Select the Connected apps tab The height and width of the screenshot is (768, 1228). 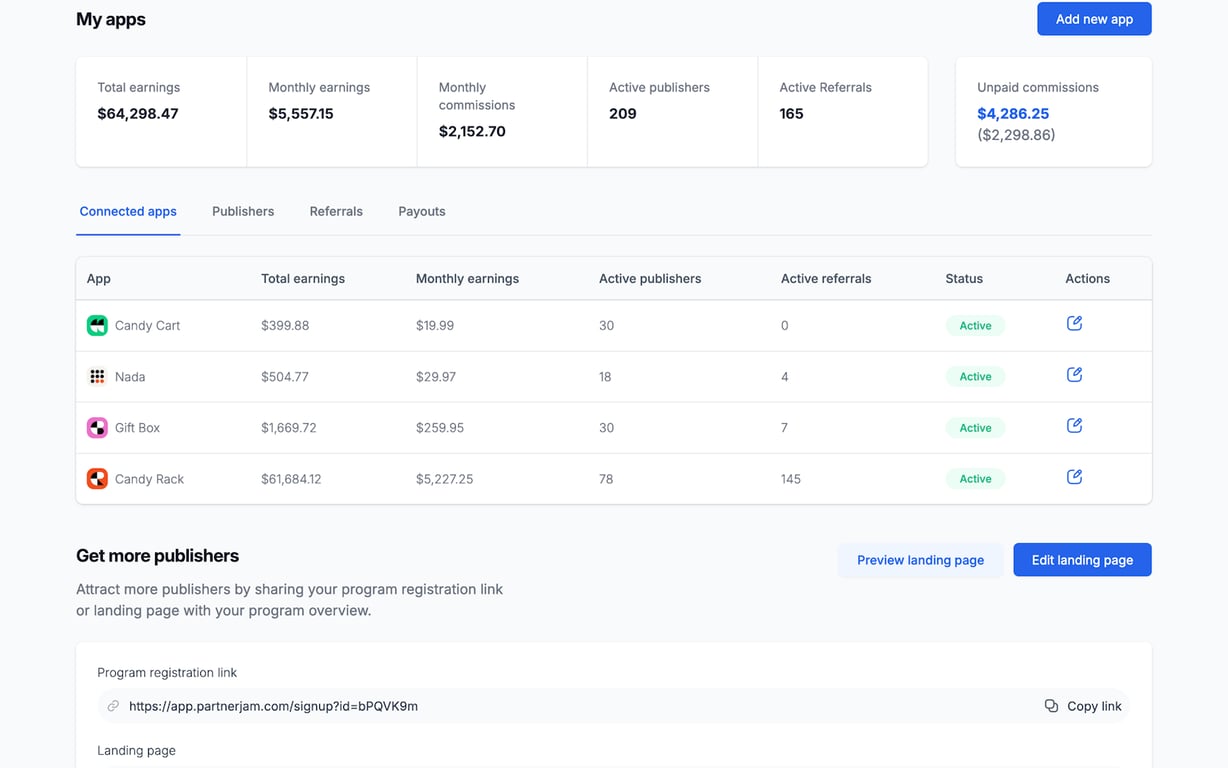point(128,211)
